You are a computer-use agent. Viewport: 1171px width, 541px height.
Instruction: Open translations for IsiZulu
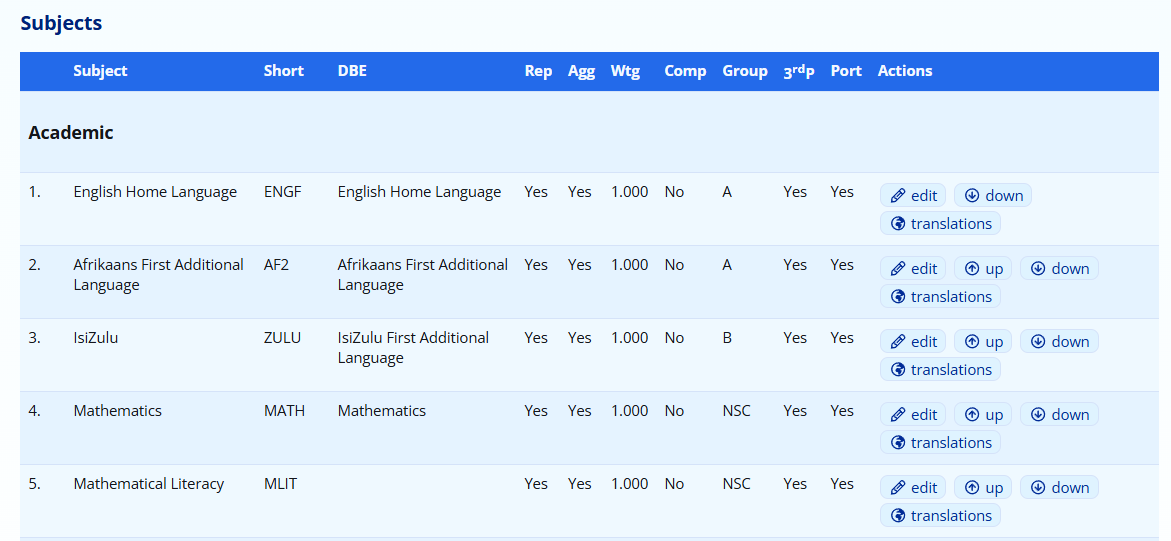tap(940, 370)
